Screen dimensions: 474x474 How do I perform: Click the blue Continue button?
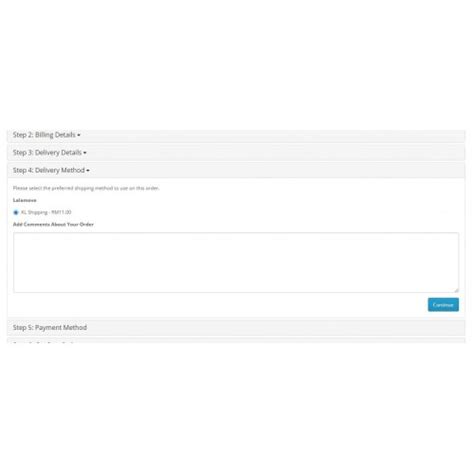[443, 305]
